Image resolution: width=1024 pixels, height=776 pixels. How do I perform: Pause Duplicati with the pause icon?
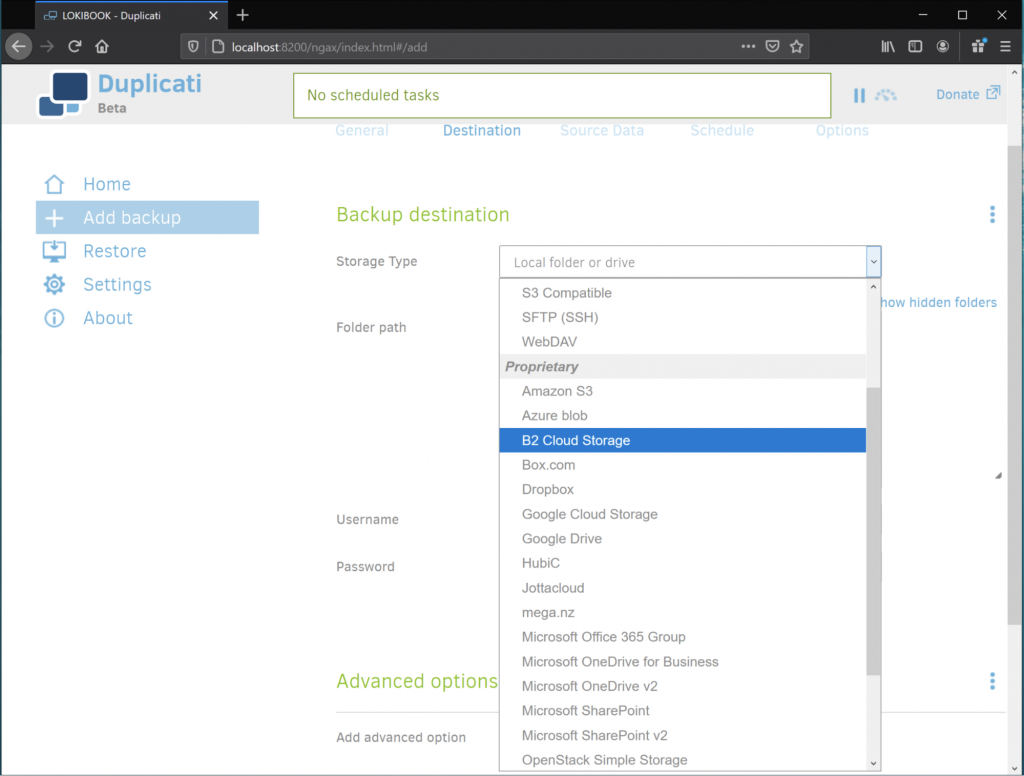tap(859, 95)
